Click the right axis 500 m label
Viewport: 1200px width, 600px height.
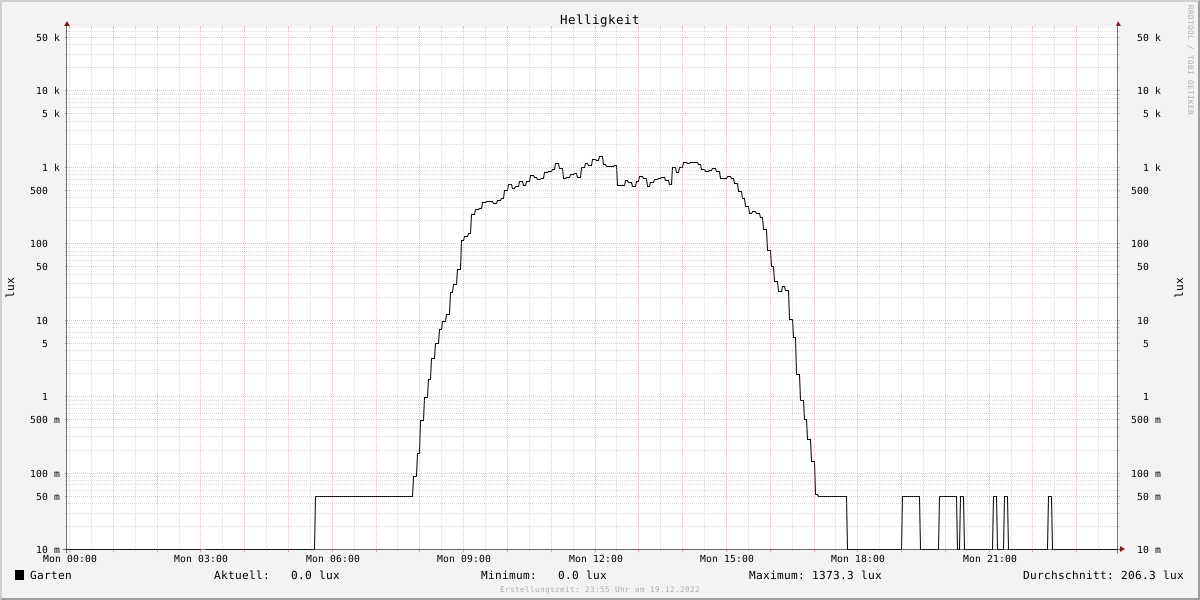1146,420
